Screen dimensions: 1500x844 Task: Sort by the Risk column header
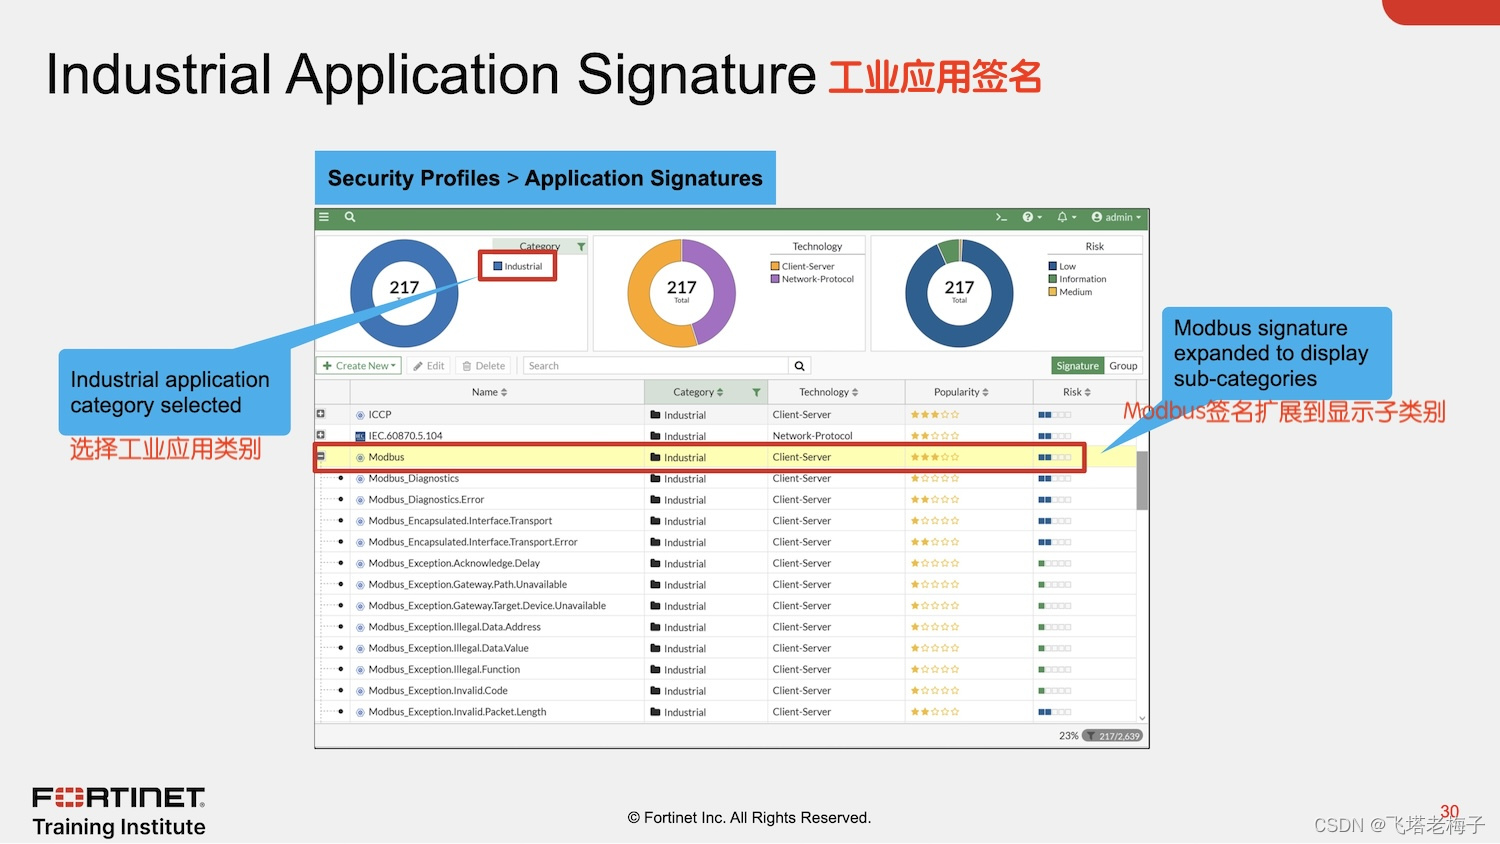click(x=1077, y=392)
